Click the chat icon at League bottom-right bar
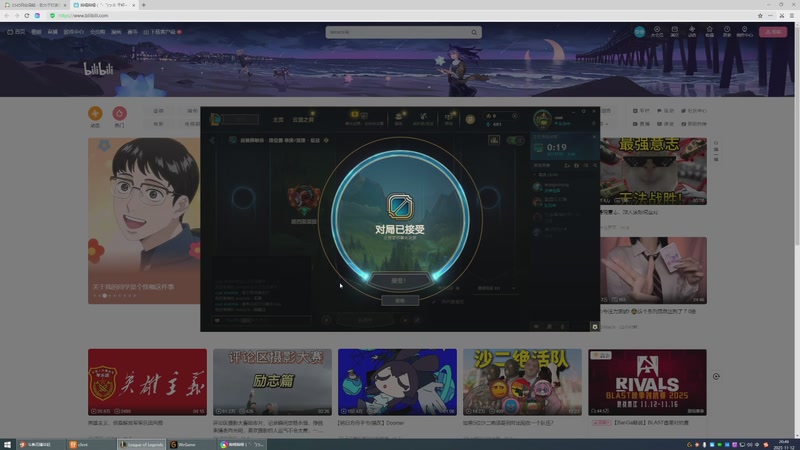This screenshot has width=800, height=450. (x=536, y=326)
